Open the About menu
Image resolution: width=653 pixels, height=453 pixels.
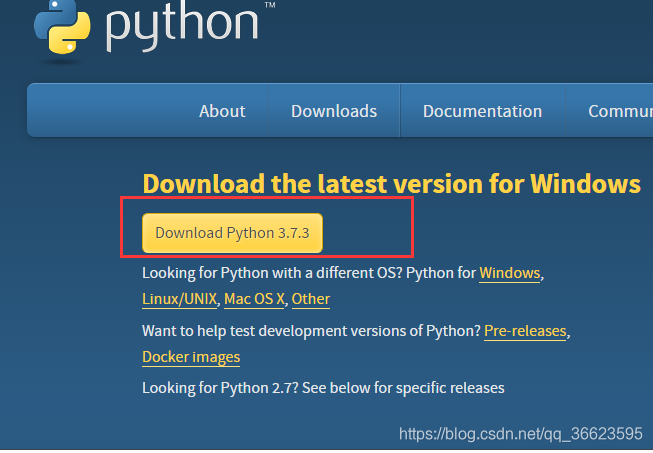222,111
